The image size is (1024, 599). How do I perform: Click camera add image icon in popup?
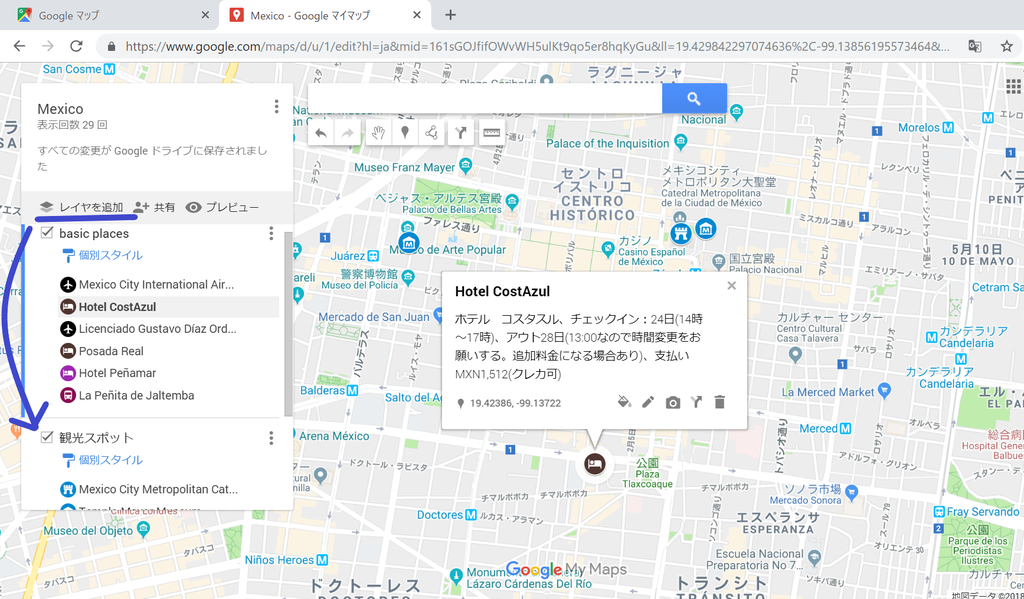[x=673, y=402]
